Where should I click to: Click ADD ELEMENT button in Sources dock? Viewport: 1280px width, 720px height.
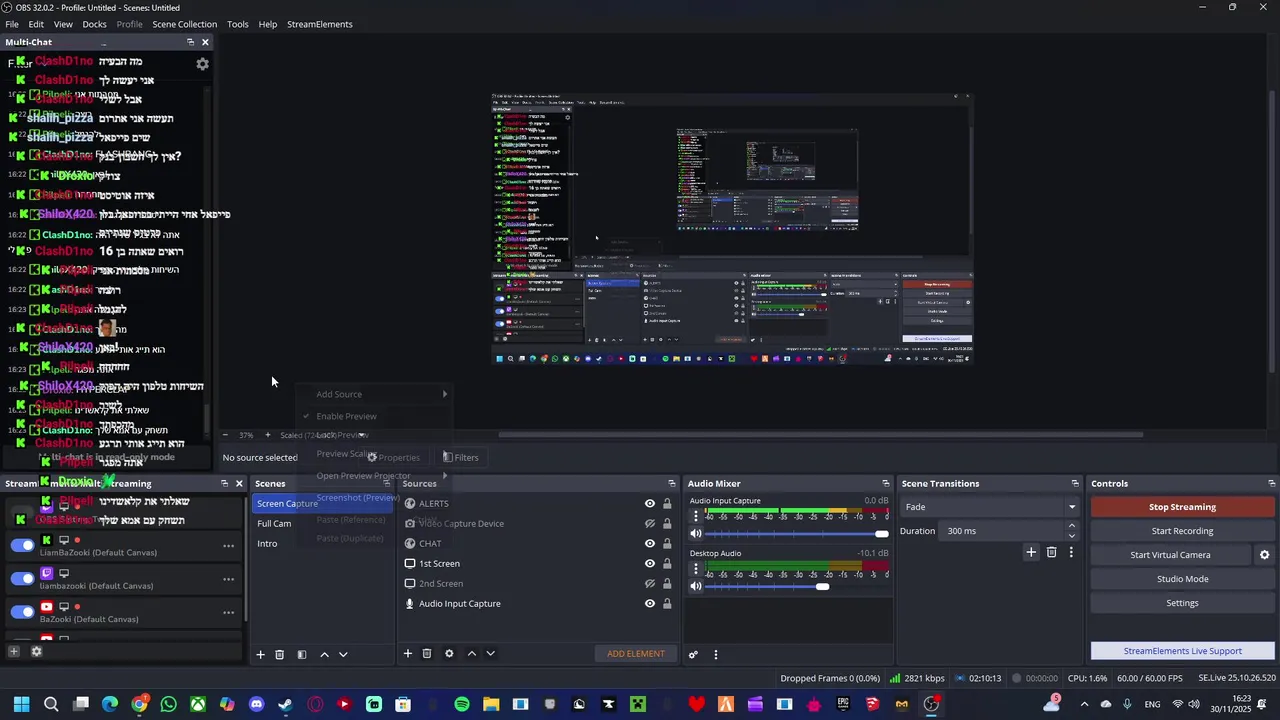(x=636, y=654)
